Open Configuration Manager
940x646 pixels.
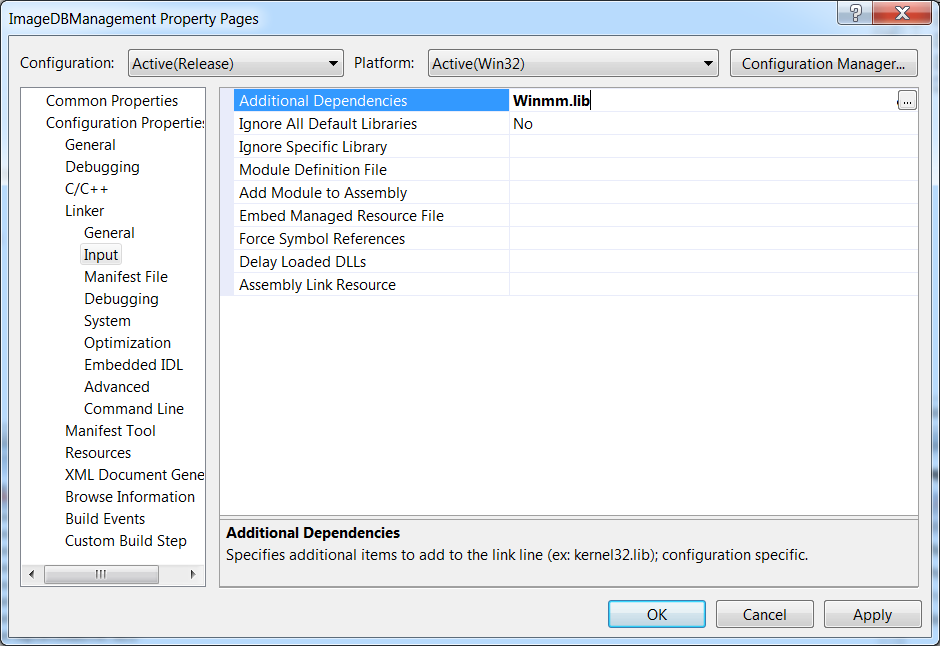pyautogui.click(x=823, y=63)
